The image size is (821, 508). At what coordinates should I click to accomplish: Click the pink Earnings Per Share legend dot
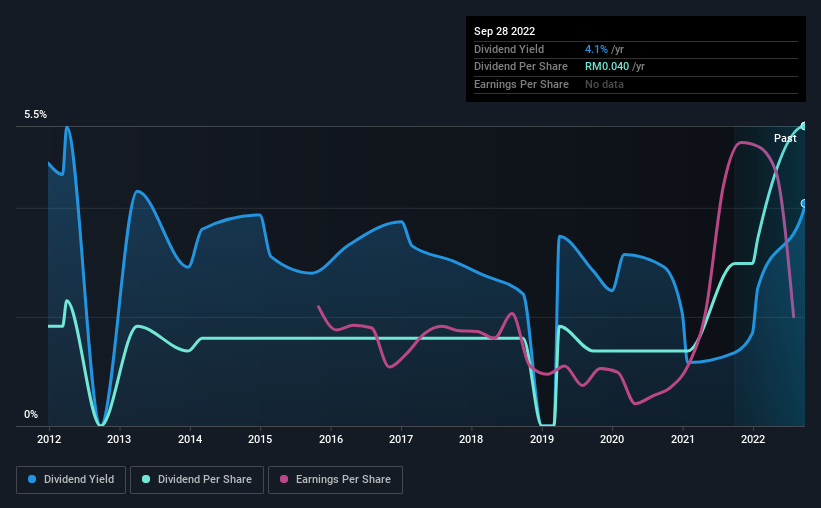point(284,479)
